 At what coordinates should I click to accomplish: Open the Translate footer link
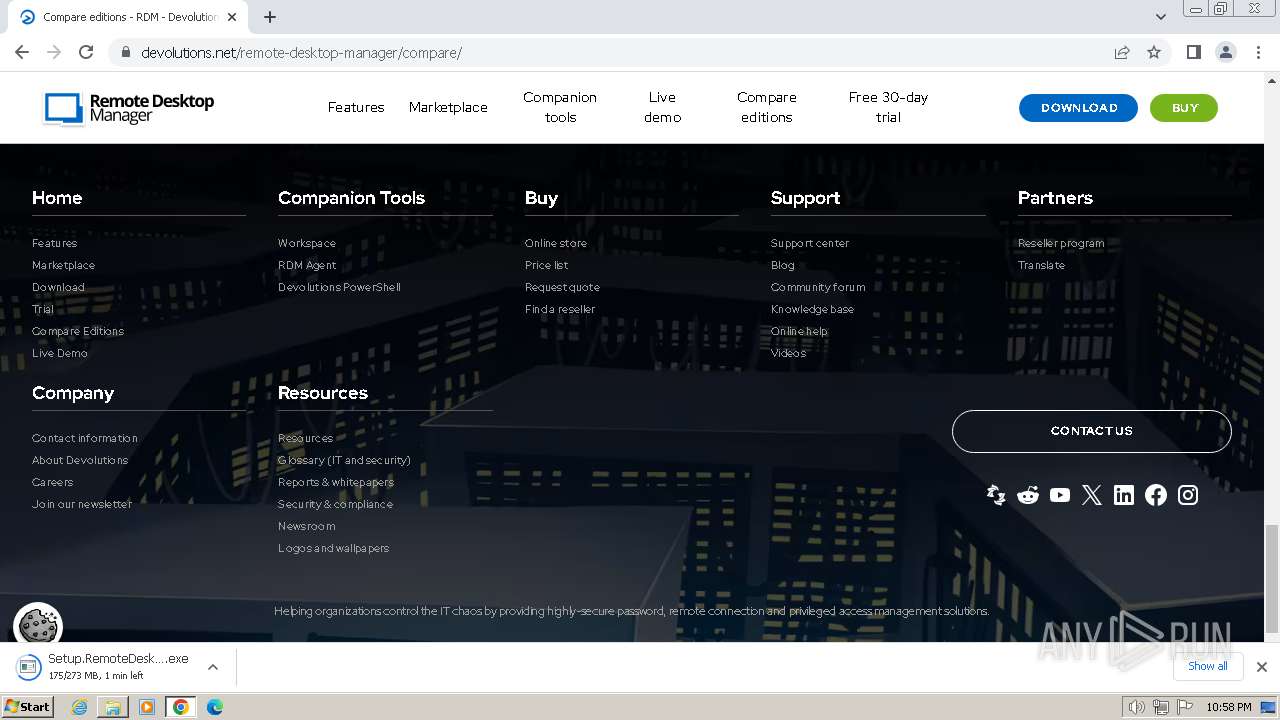click(x=1041, y=265)
